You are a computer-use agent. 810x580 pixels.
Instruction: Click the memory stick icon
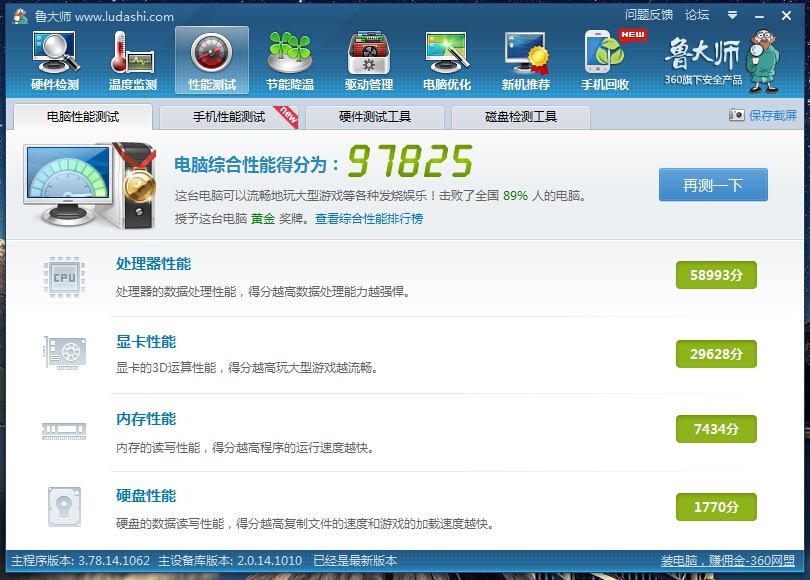(64, 431)
